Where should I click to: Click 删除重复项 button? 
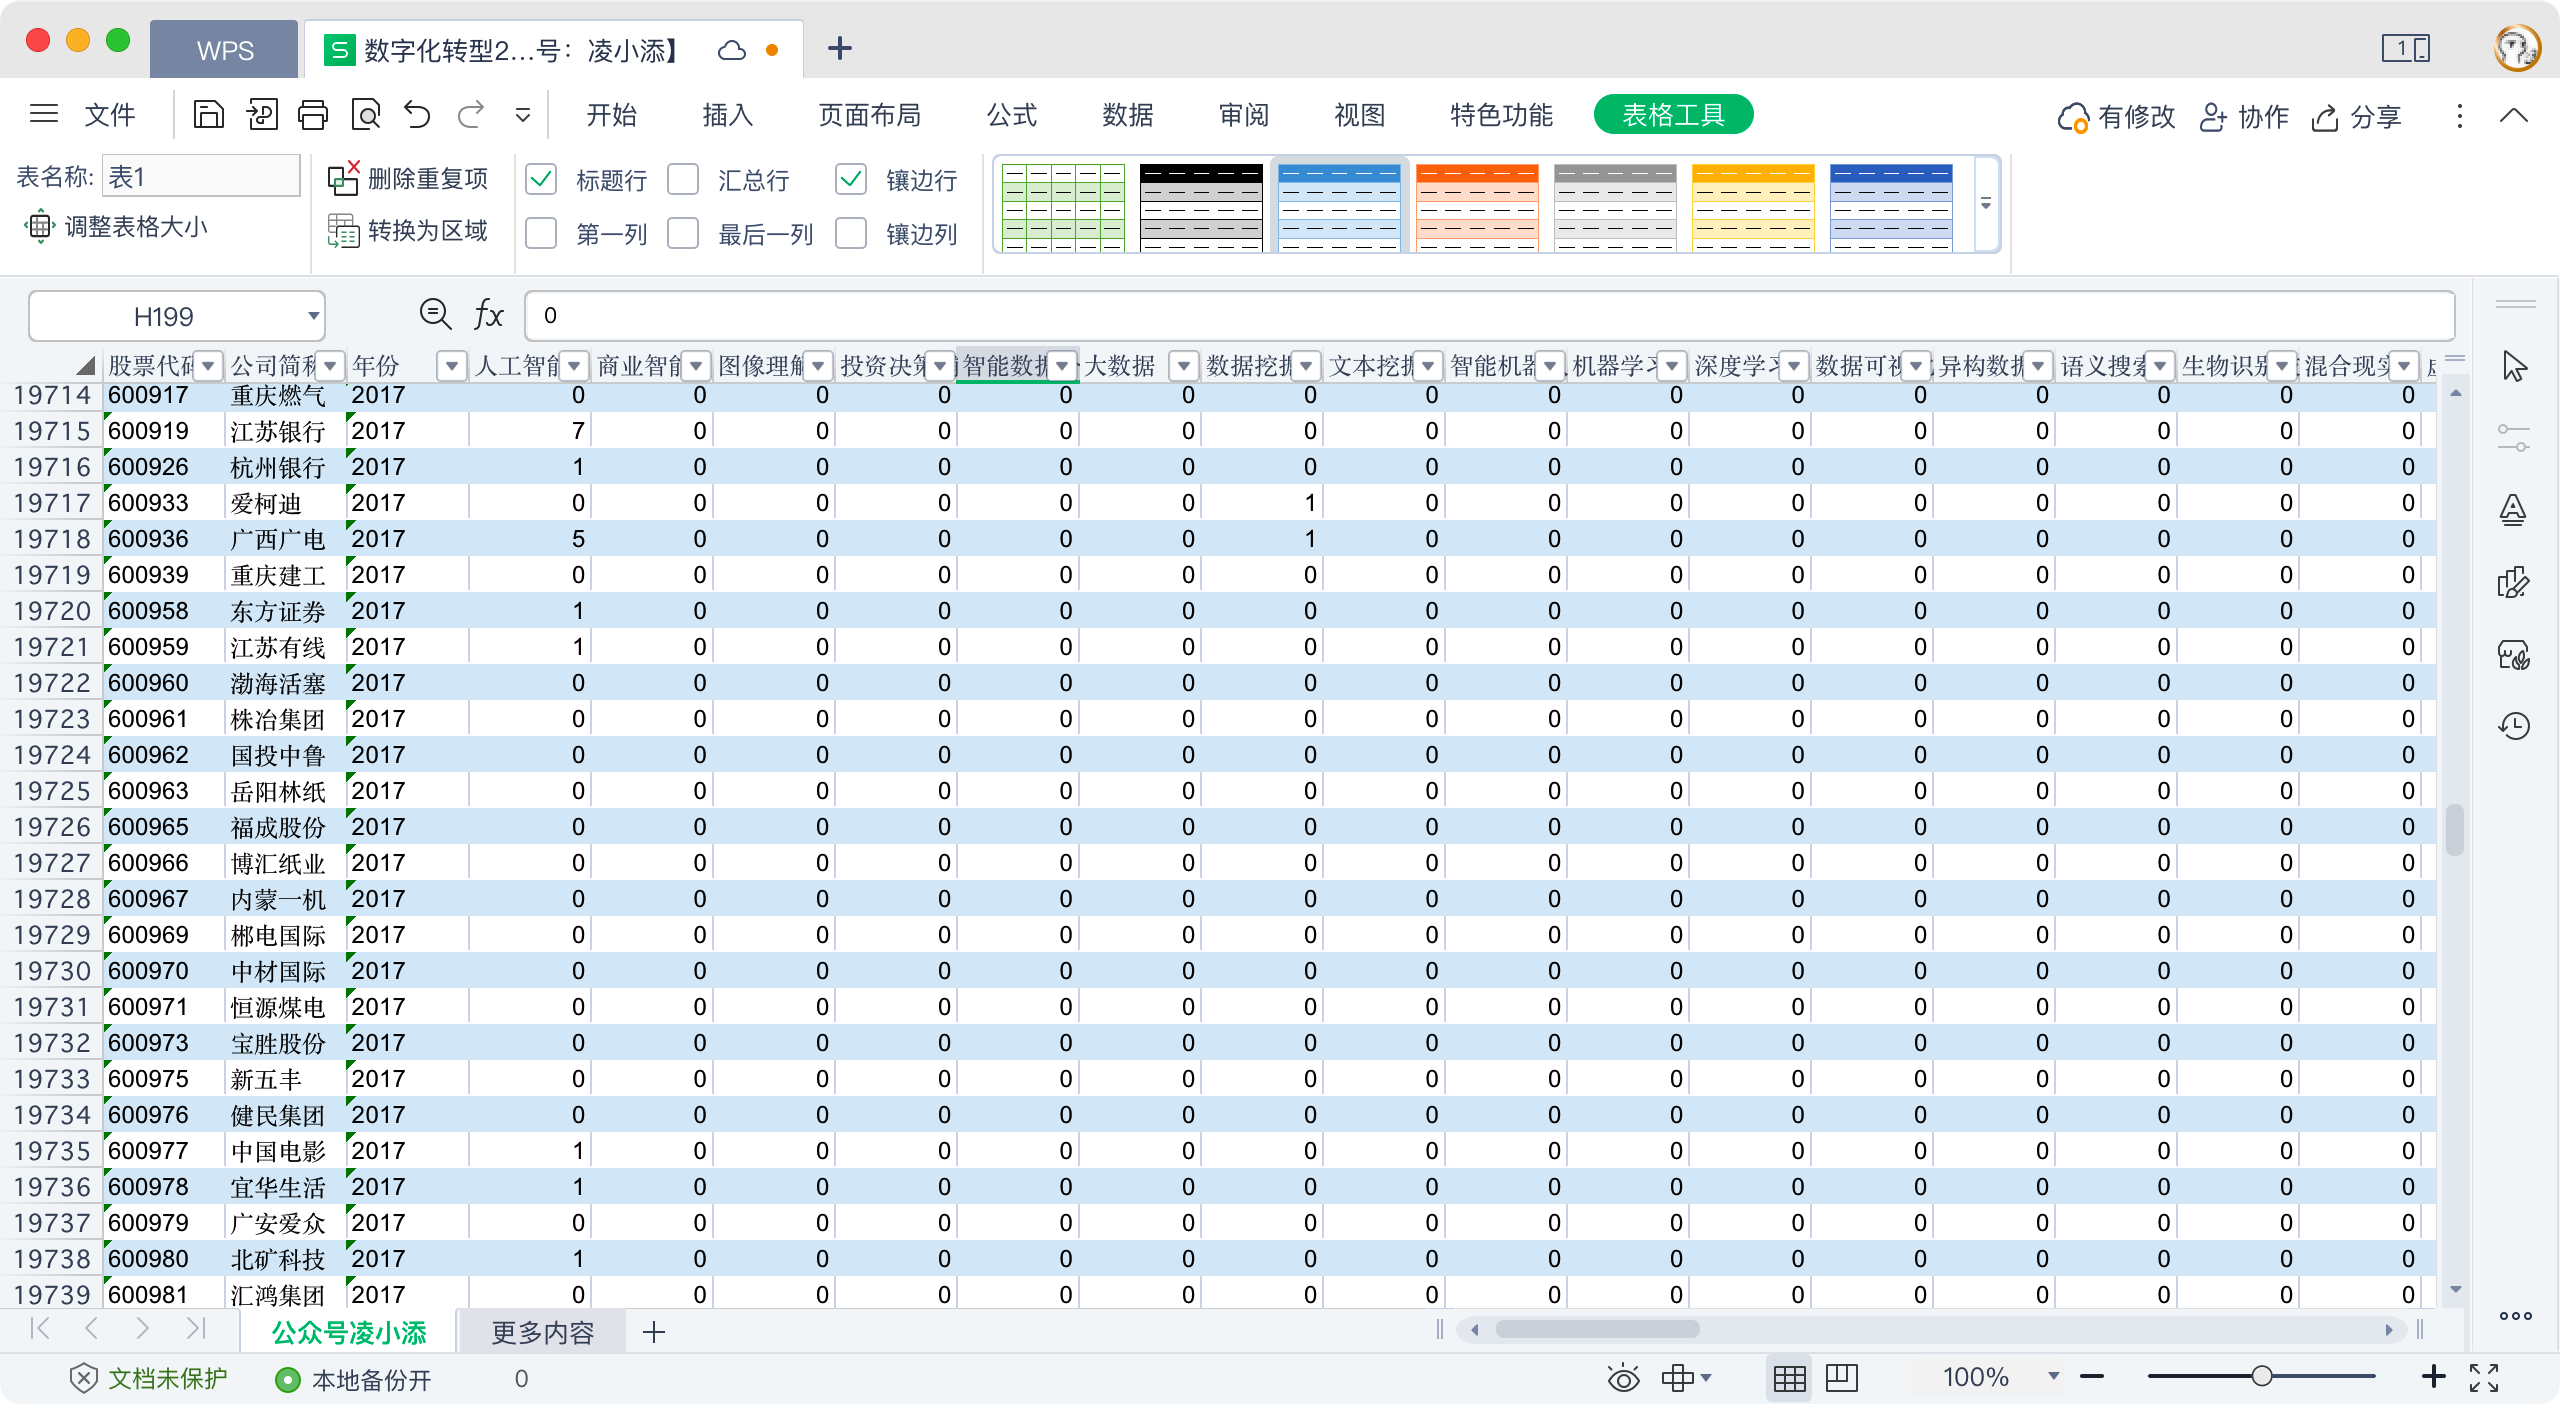(408, 179)
